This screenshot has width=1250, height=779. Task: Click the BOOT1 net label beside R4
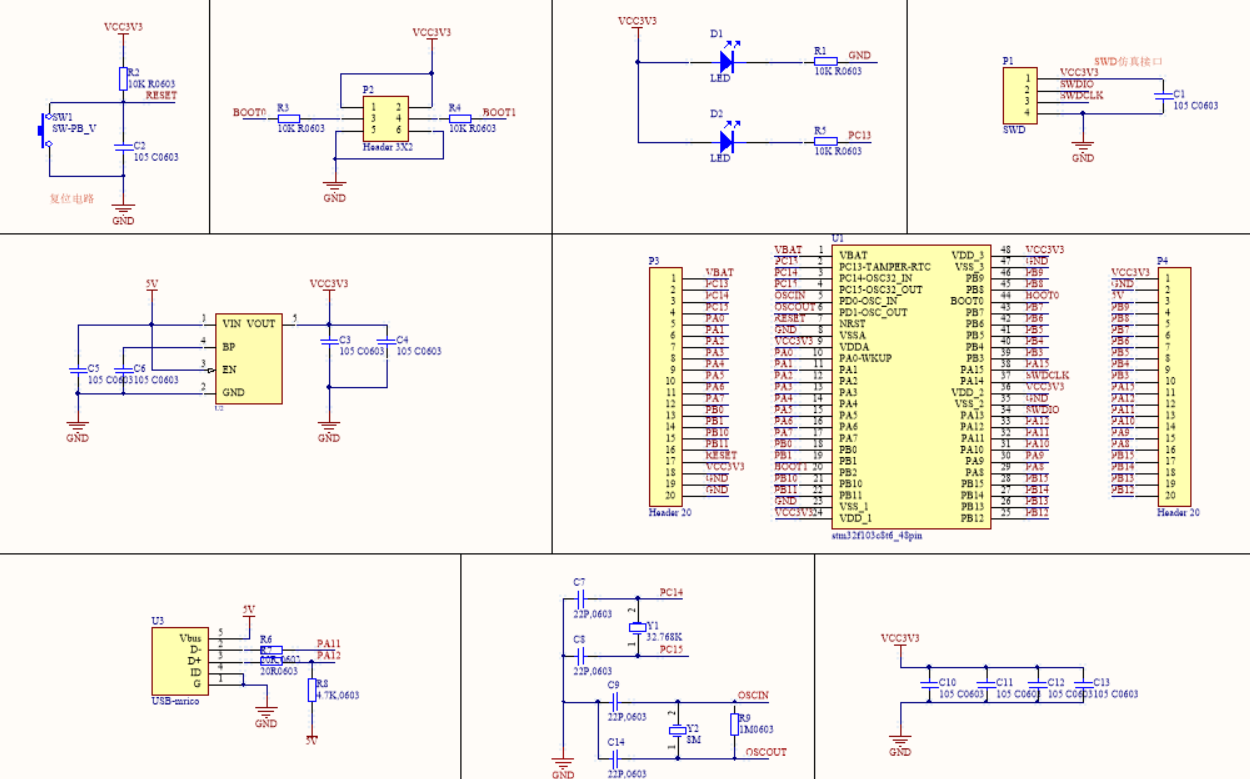[x=499, y=112]
